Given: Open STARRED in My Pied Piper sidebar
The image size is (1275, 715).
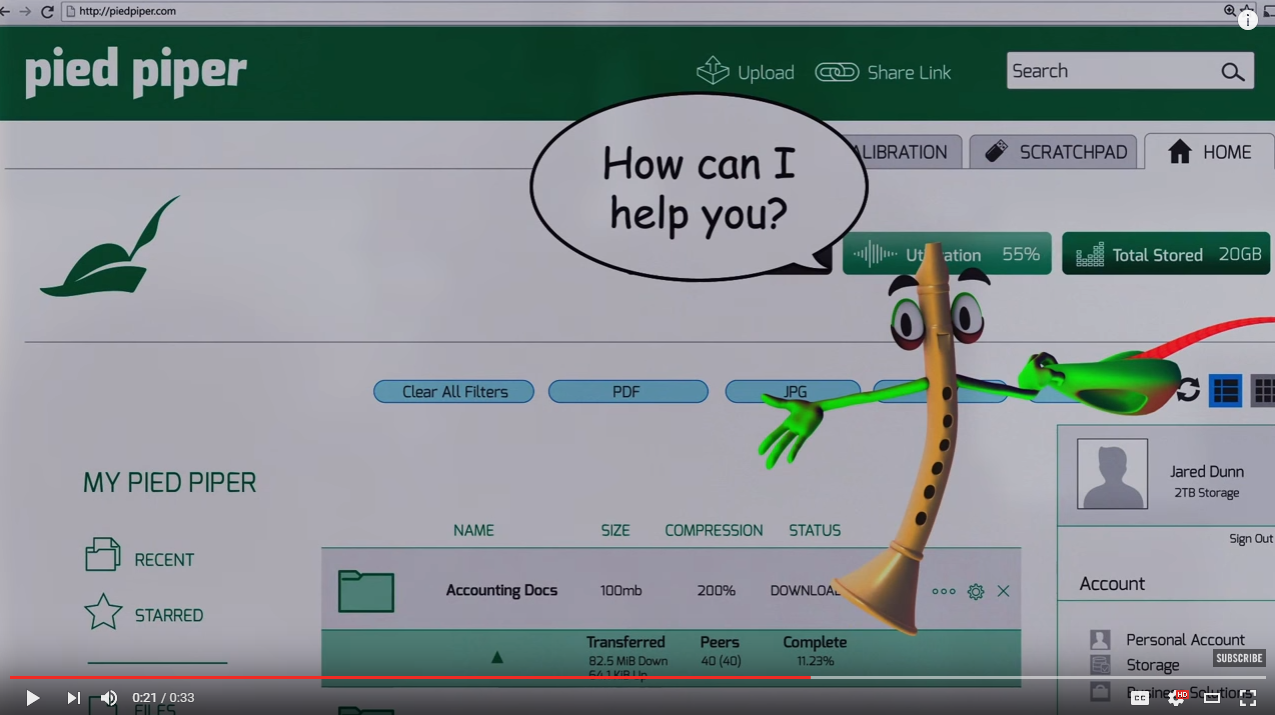Looking at the screenshot, I should pos(168,615).
